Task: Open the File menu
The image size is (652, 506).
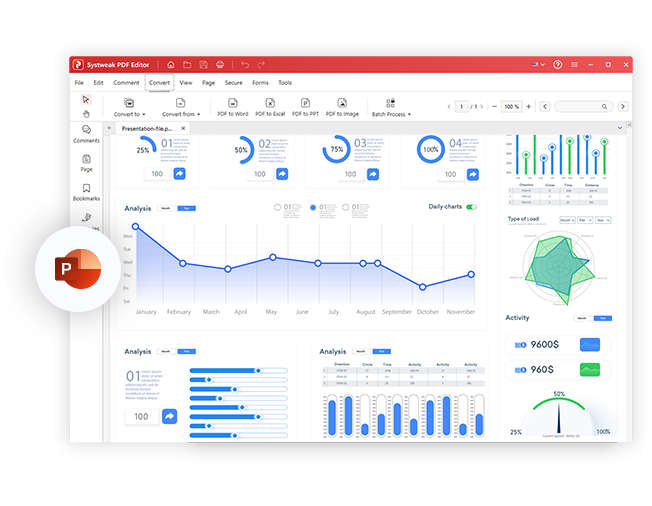Action: (79, 83)
